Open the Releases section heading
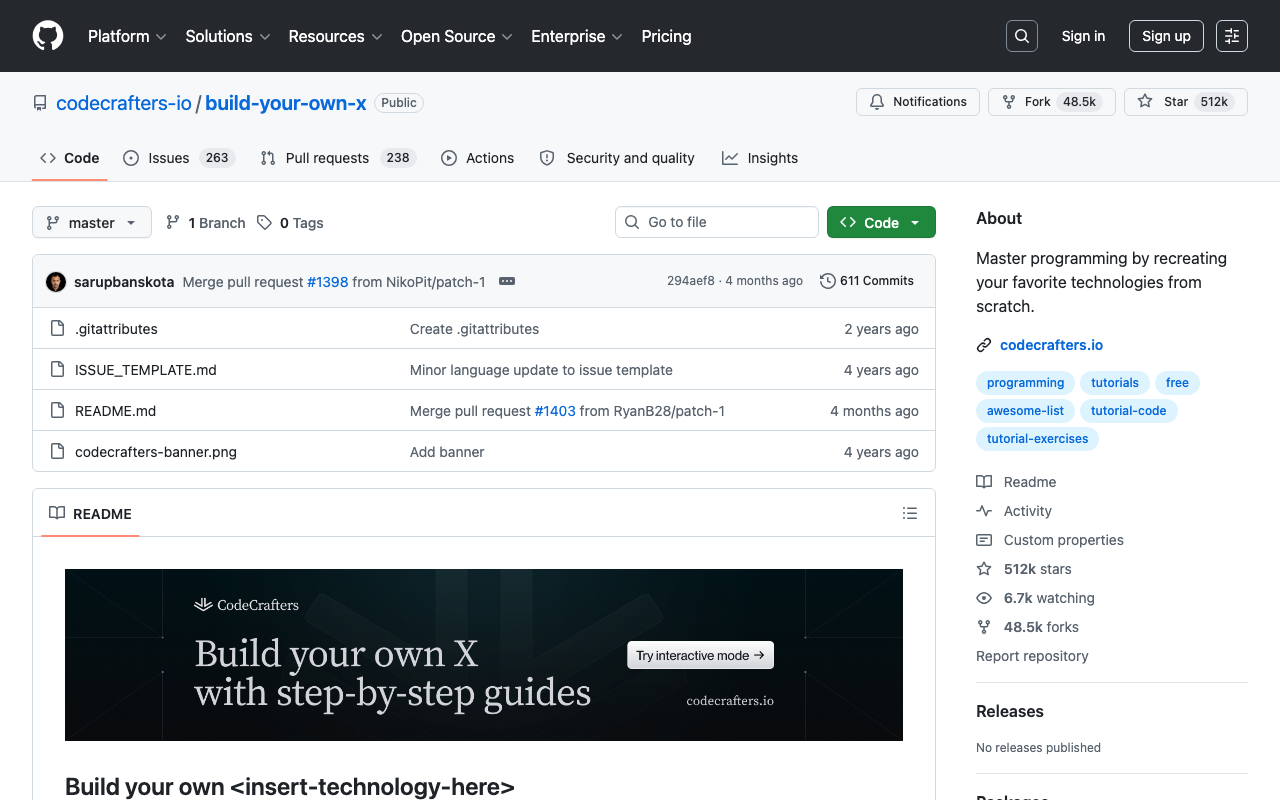 tap(1010, 711)
